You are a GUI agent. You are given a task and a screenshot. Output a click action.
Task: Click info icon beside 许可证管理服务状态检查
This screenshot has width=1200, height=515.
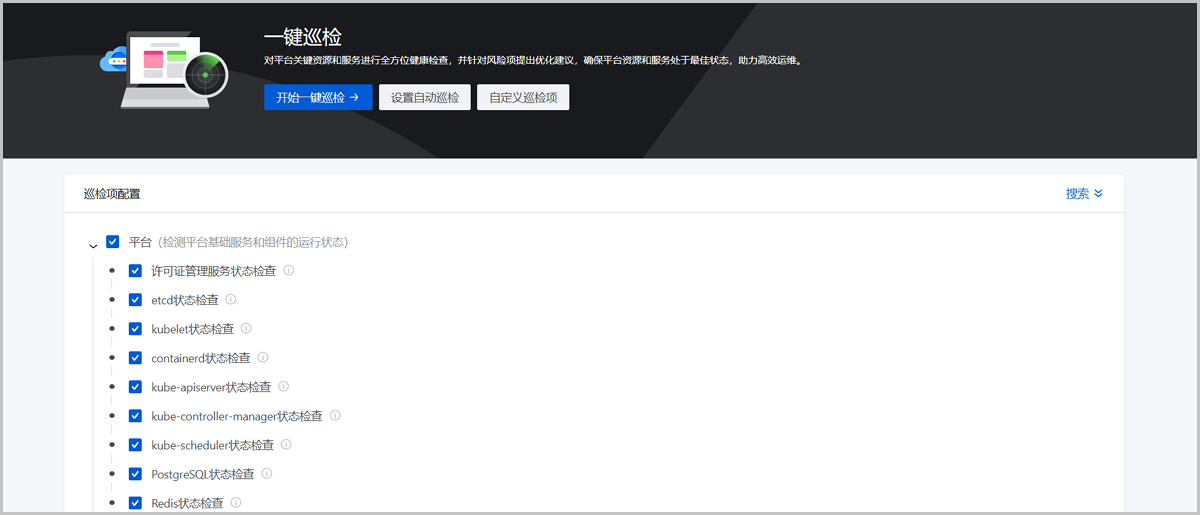pos(289,270)
